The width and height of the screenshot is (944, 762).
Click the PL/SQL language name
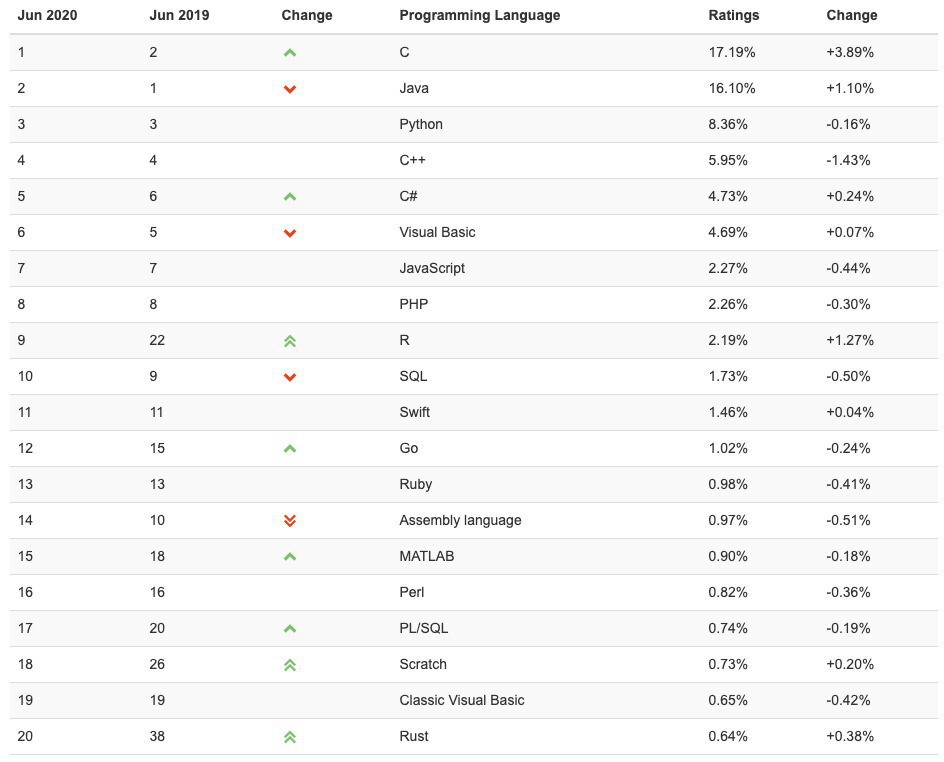point(423,628)
